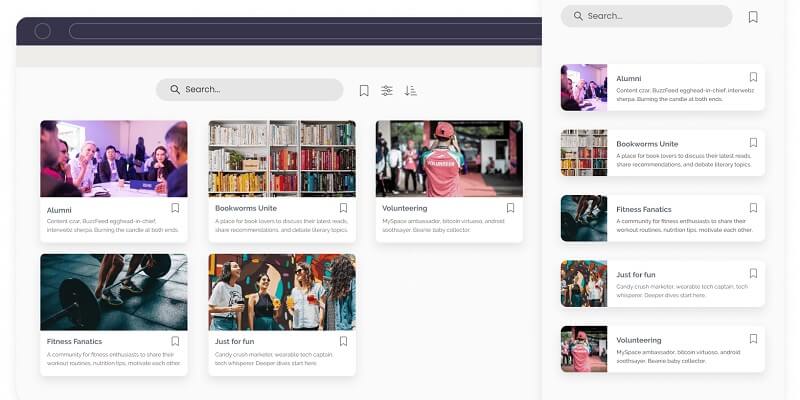Screen dimensions: 800x400
Task: Click the magnifier icon in mobile search
Action: (x=578, y=16)
